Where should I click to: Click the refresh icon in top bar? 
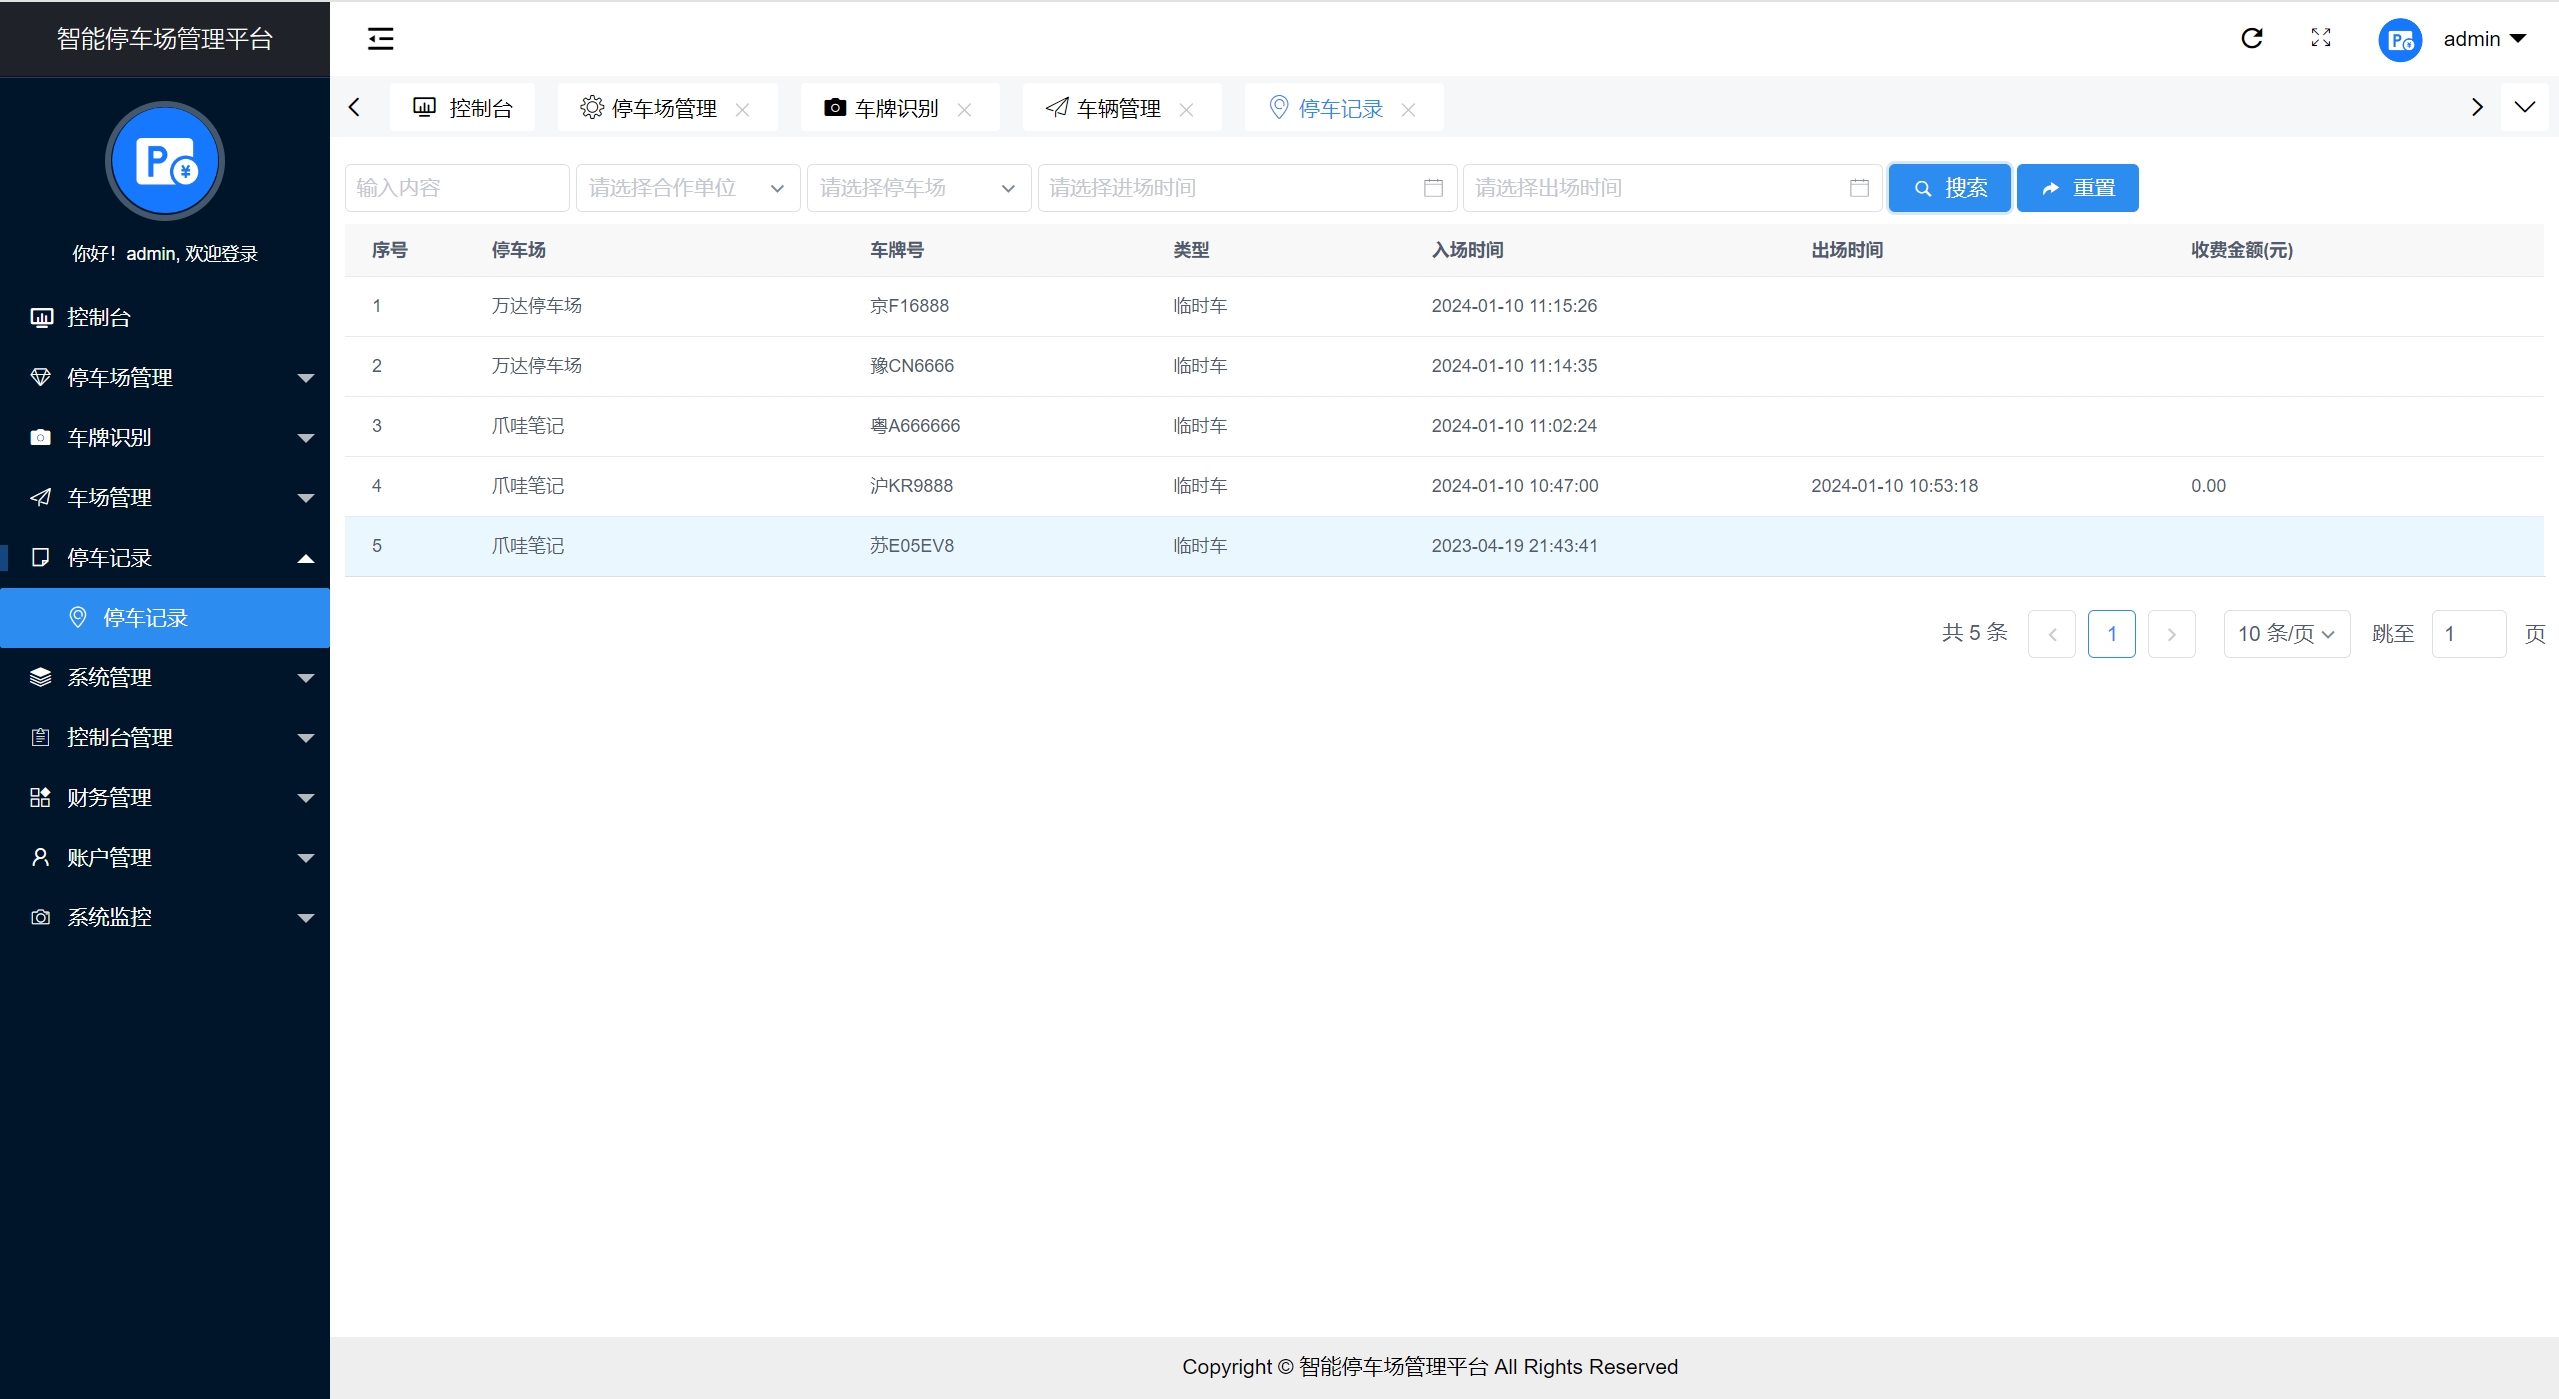coord(2251,38)
